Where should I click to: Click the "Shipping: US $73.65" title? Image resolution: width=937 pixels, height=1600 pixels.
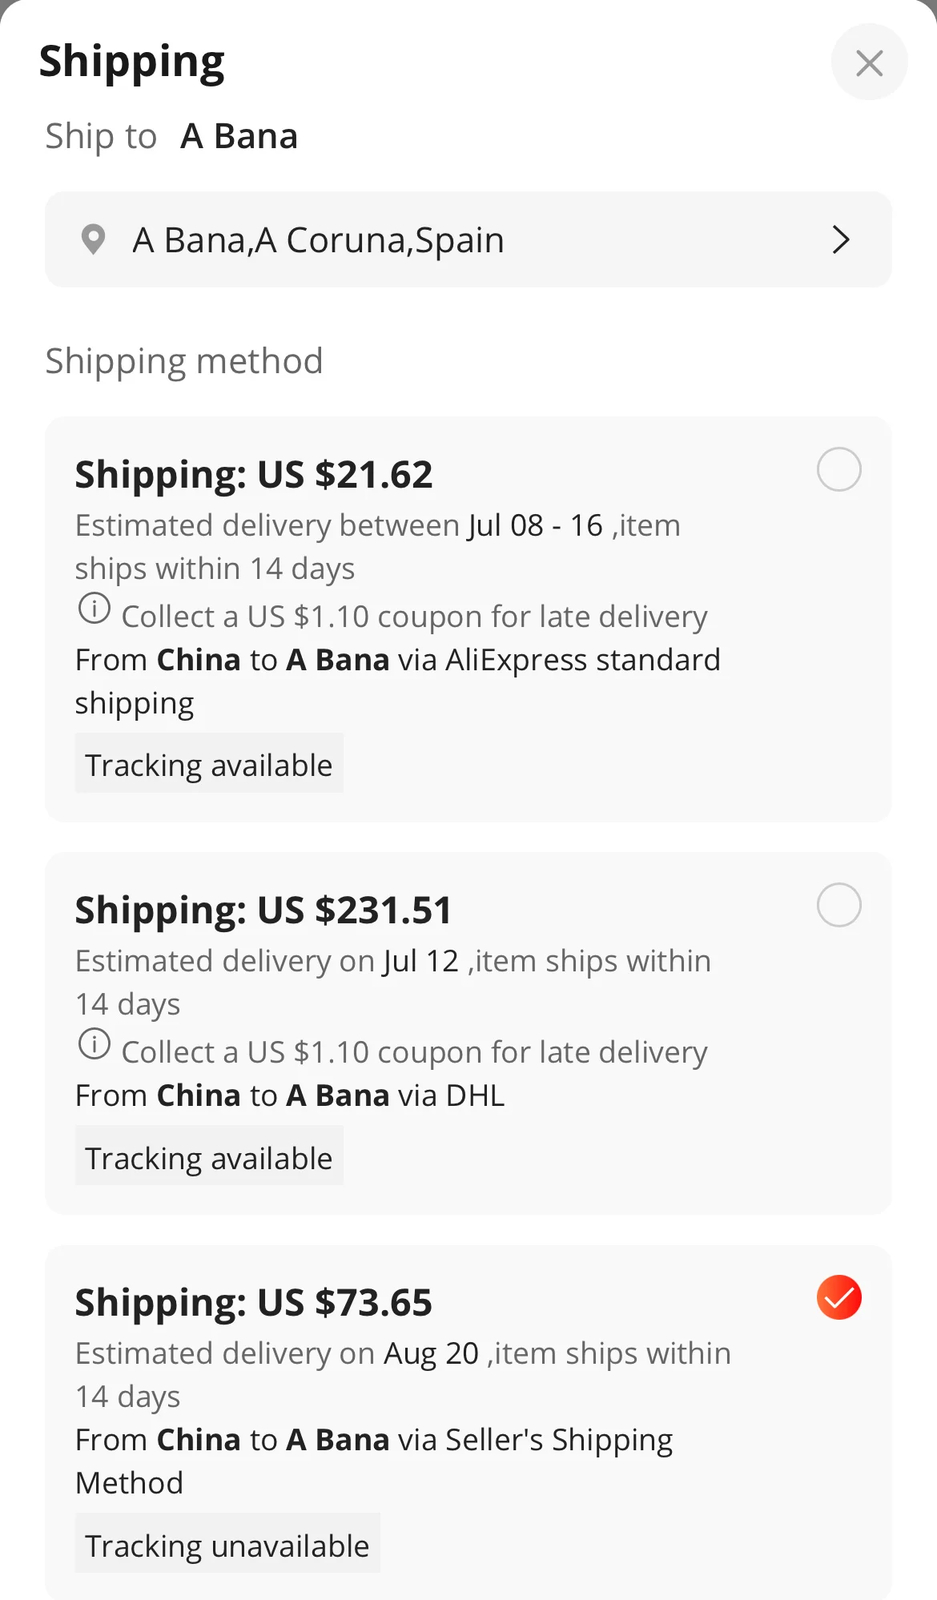[x=254, y=1303]
